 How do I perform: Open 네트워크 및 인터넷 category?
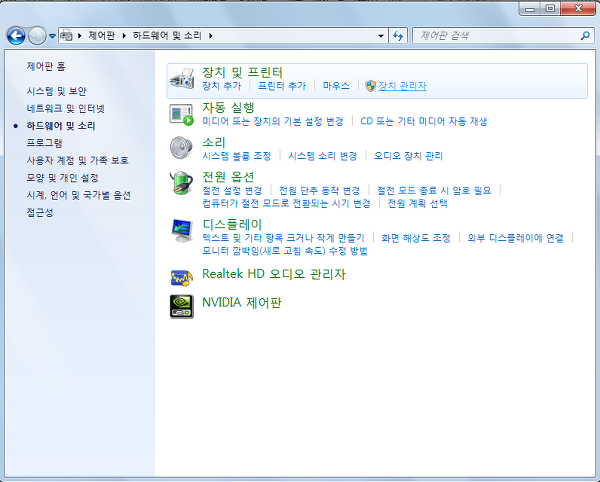click(65, 108)
